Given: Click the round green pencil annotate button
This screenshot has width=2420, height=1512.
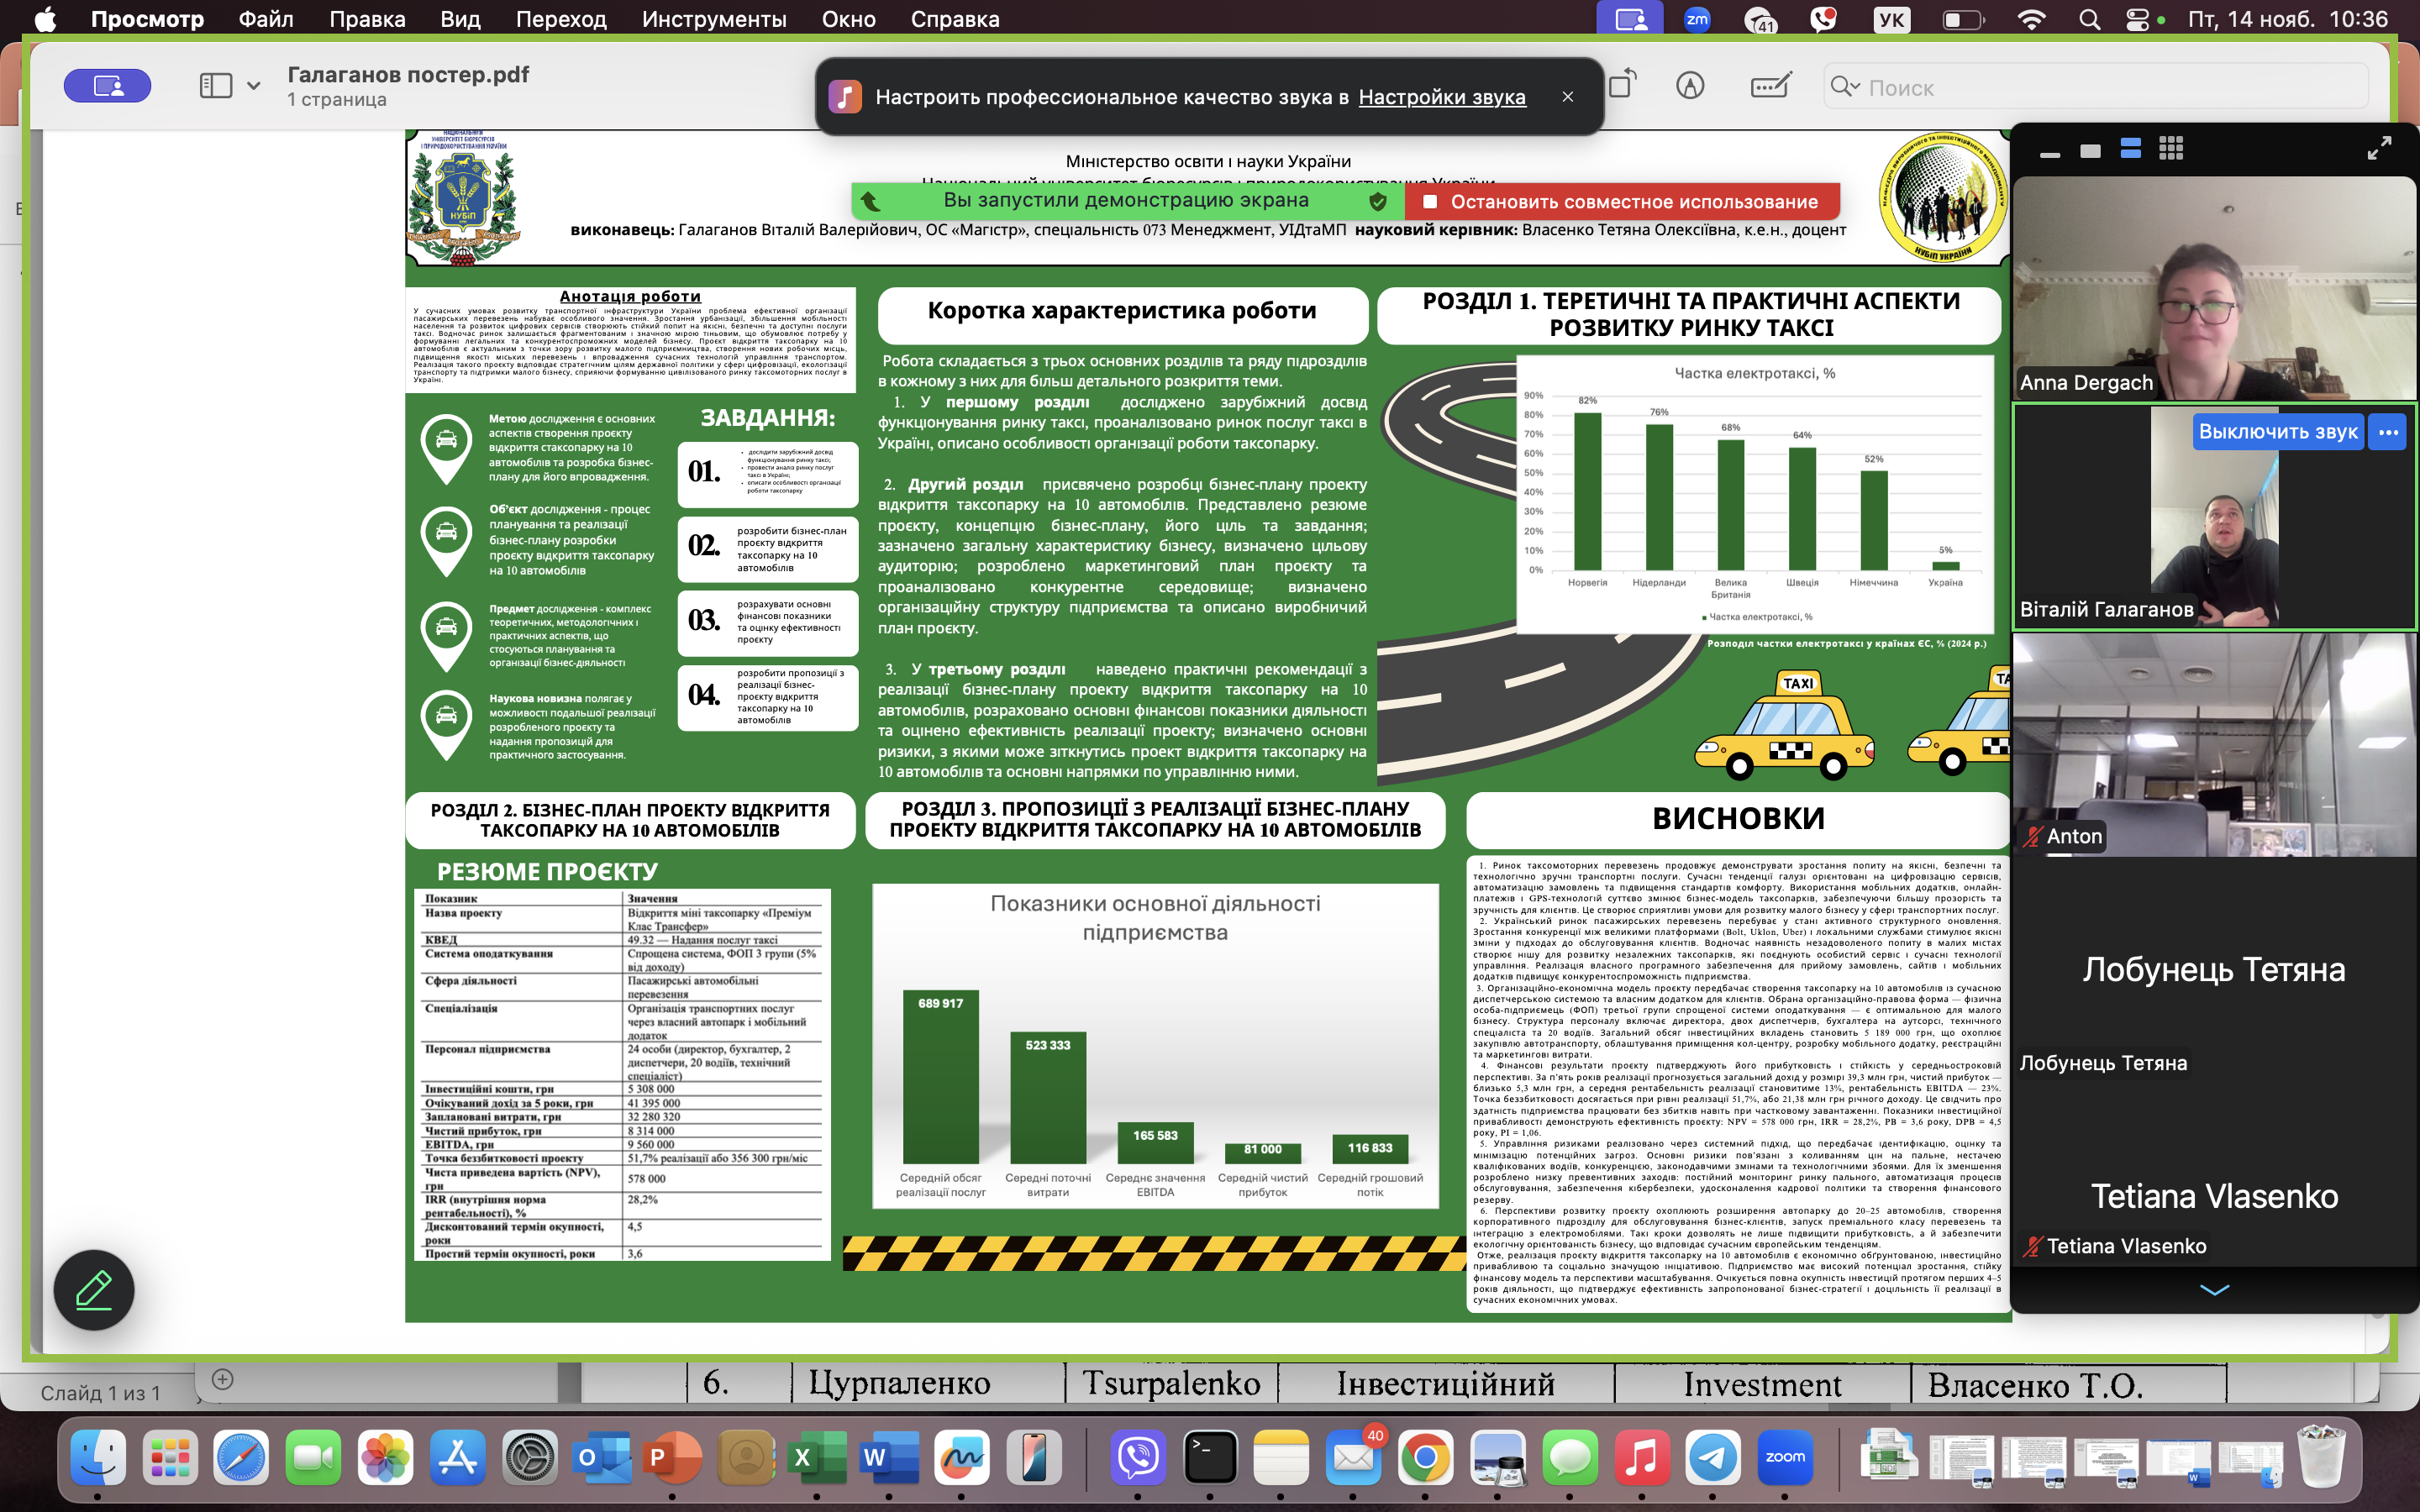Looking at the screenshot, I should pos(94,1290).
